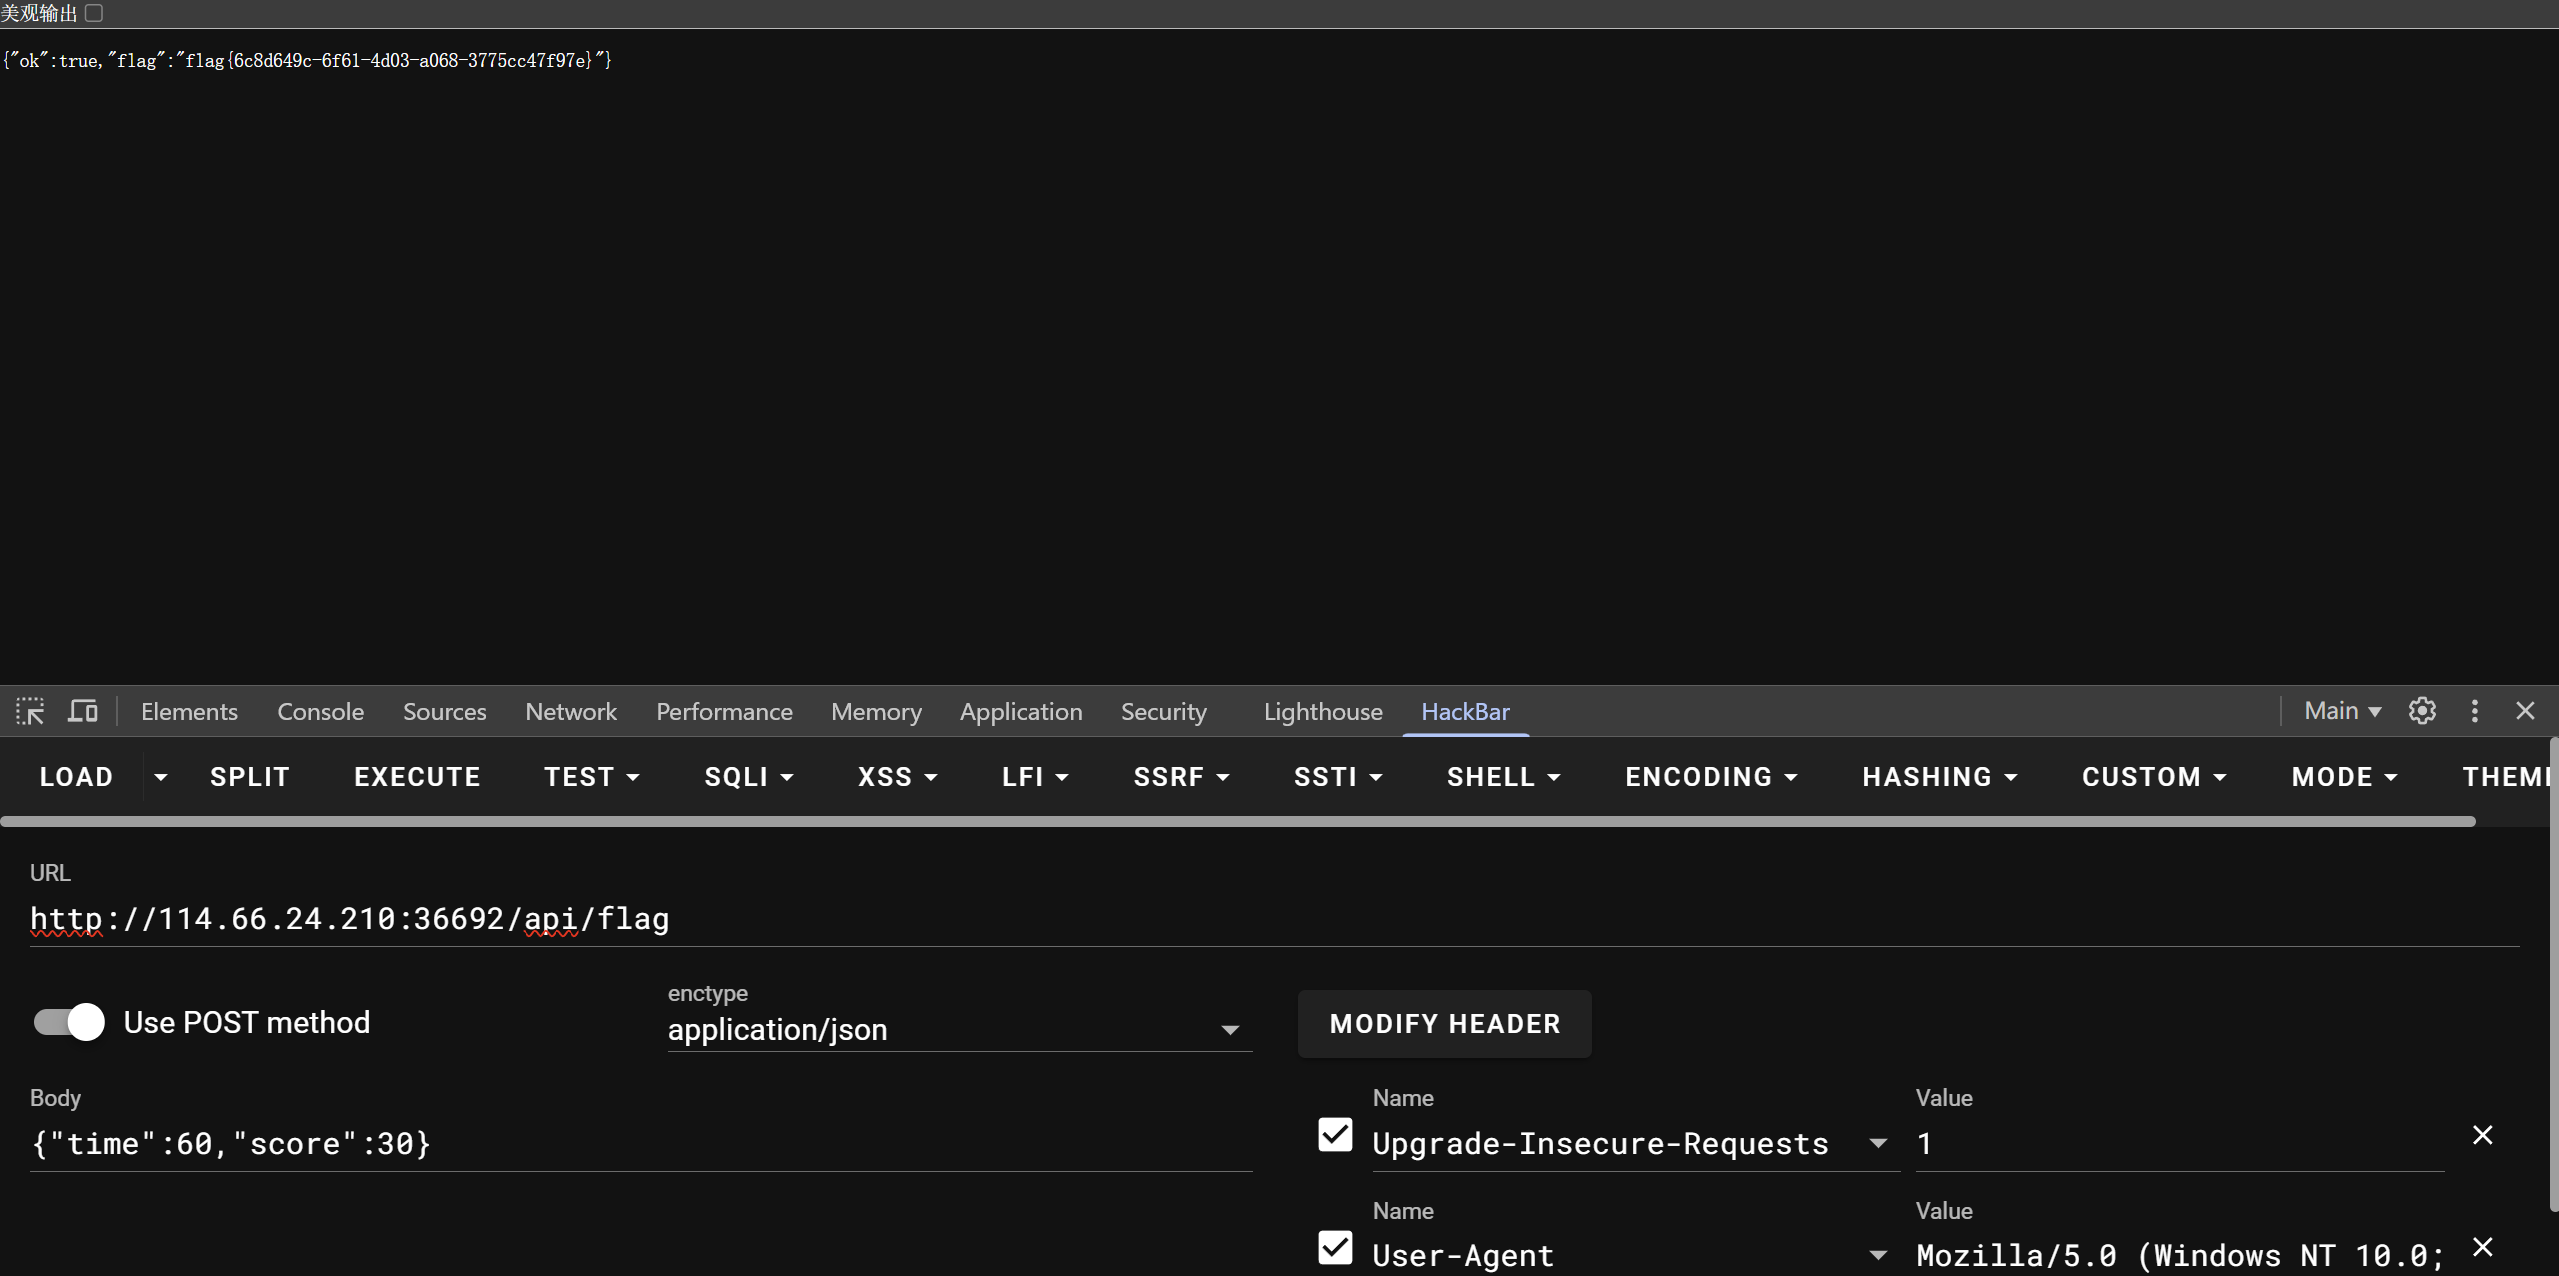Click the MODIFY HEADER button
Viewport: 2559px width, 1276px height.
coord(1444,1023)
